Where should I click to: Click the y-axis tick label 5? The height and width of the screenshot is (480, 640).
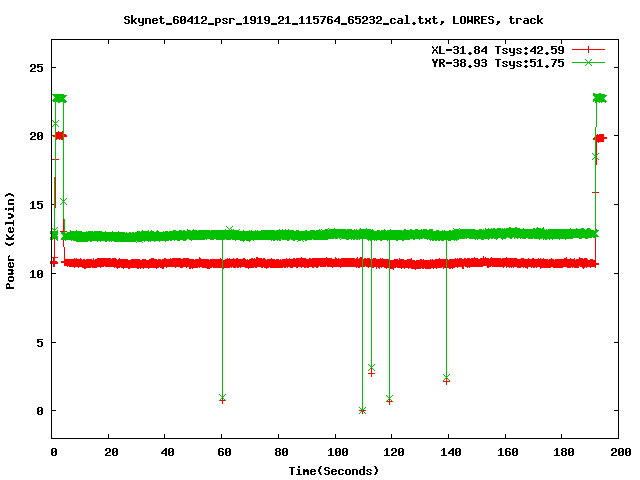pyautogui.click(x=40, y=342)
